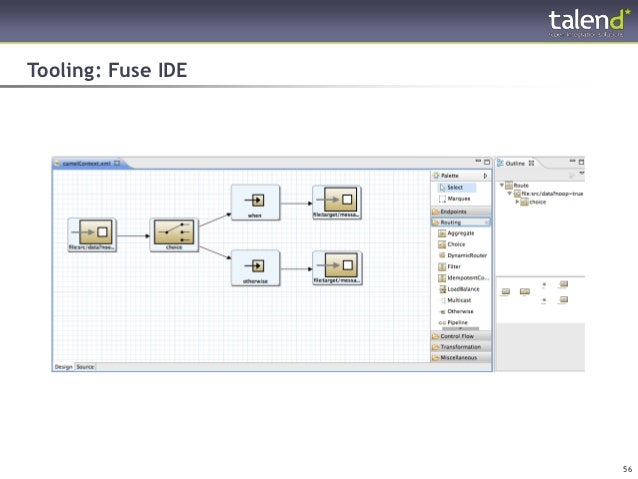The width and height of the screenshot is (638, 479).
Task: Pick the Marquee tool in Palette
Action: (454, 199)
